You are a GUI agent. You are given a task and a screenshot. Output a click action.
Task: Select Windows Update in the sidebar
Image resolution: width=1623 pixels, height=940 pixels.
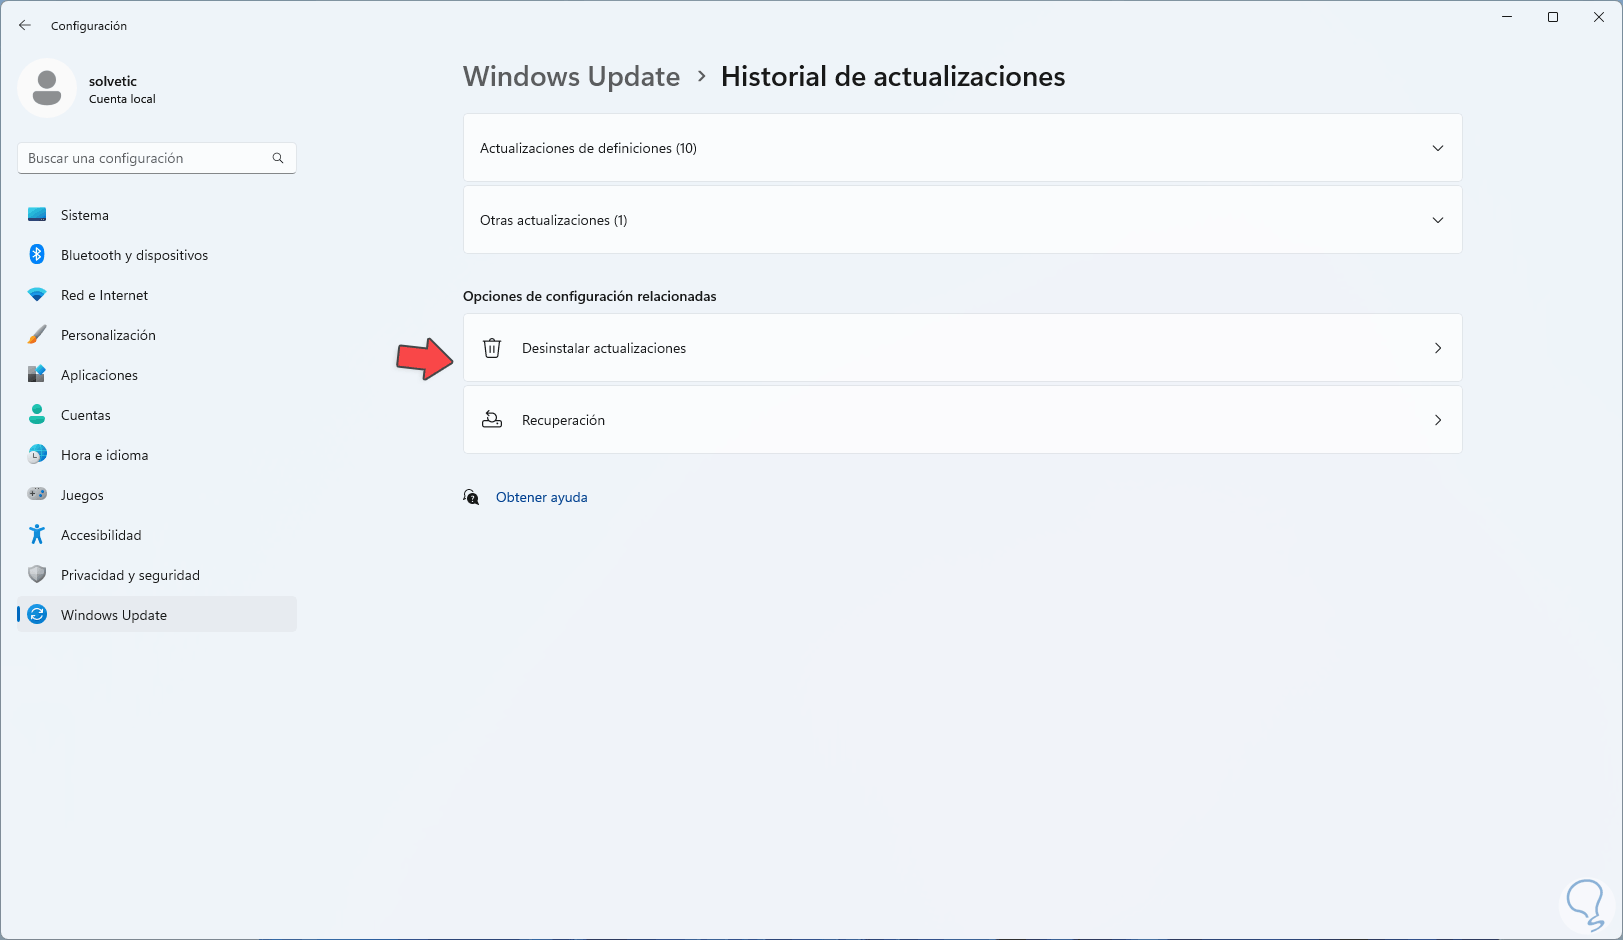[157, 615]
